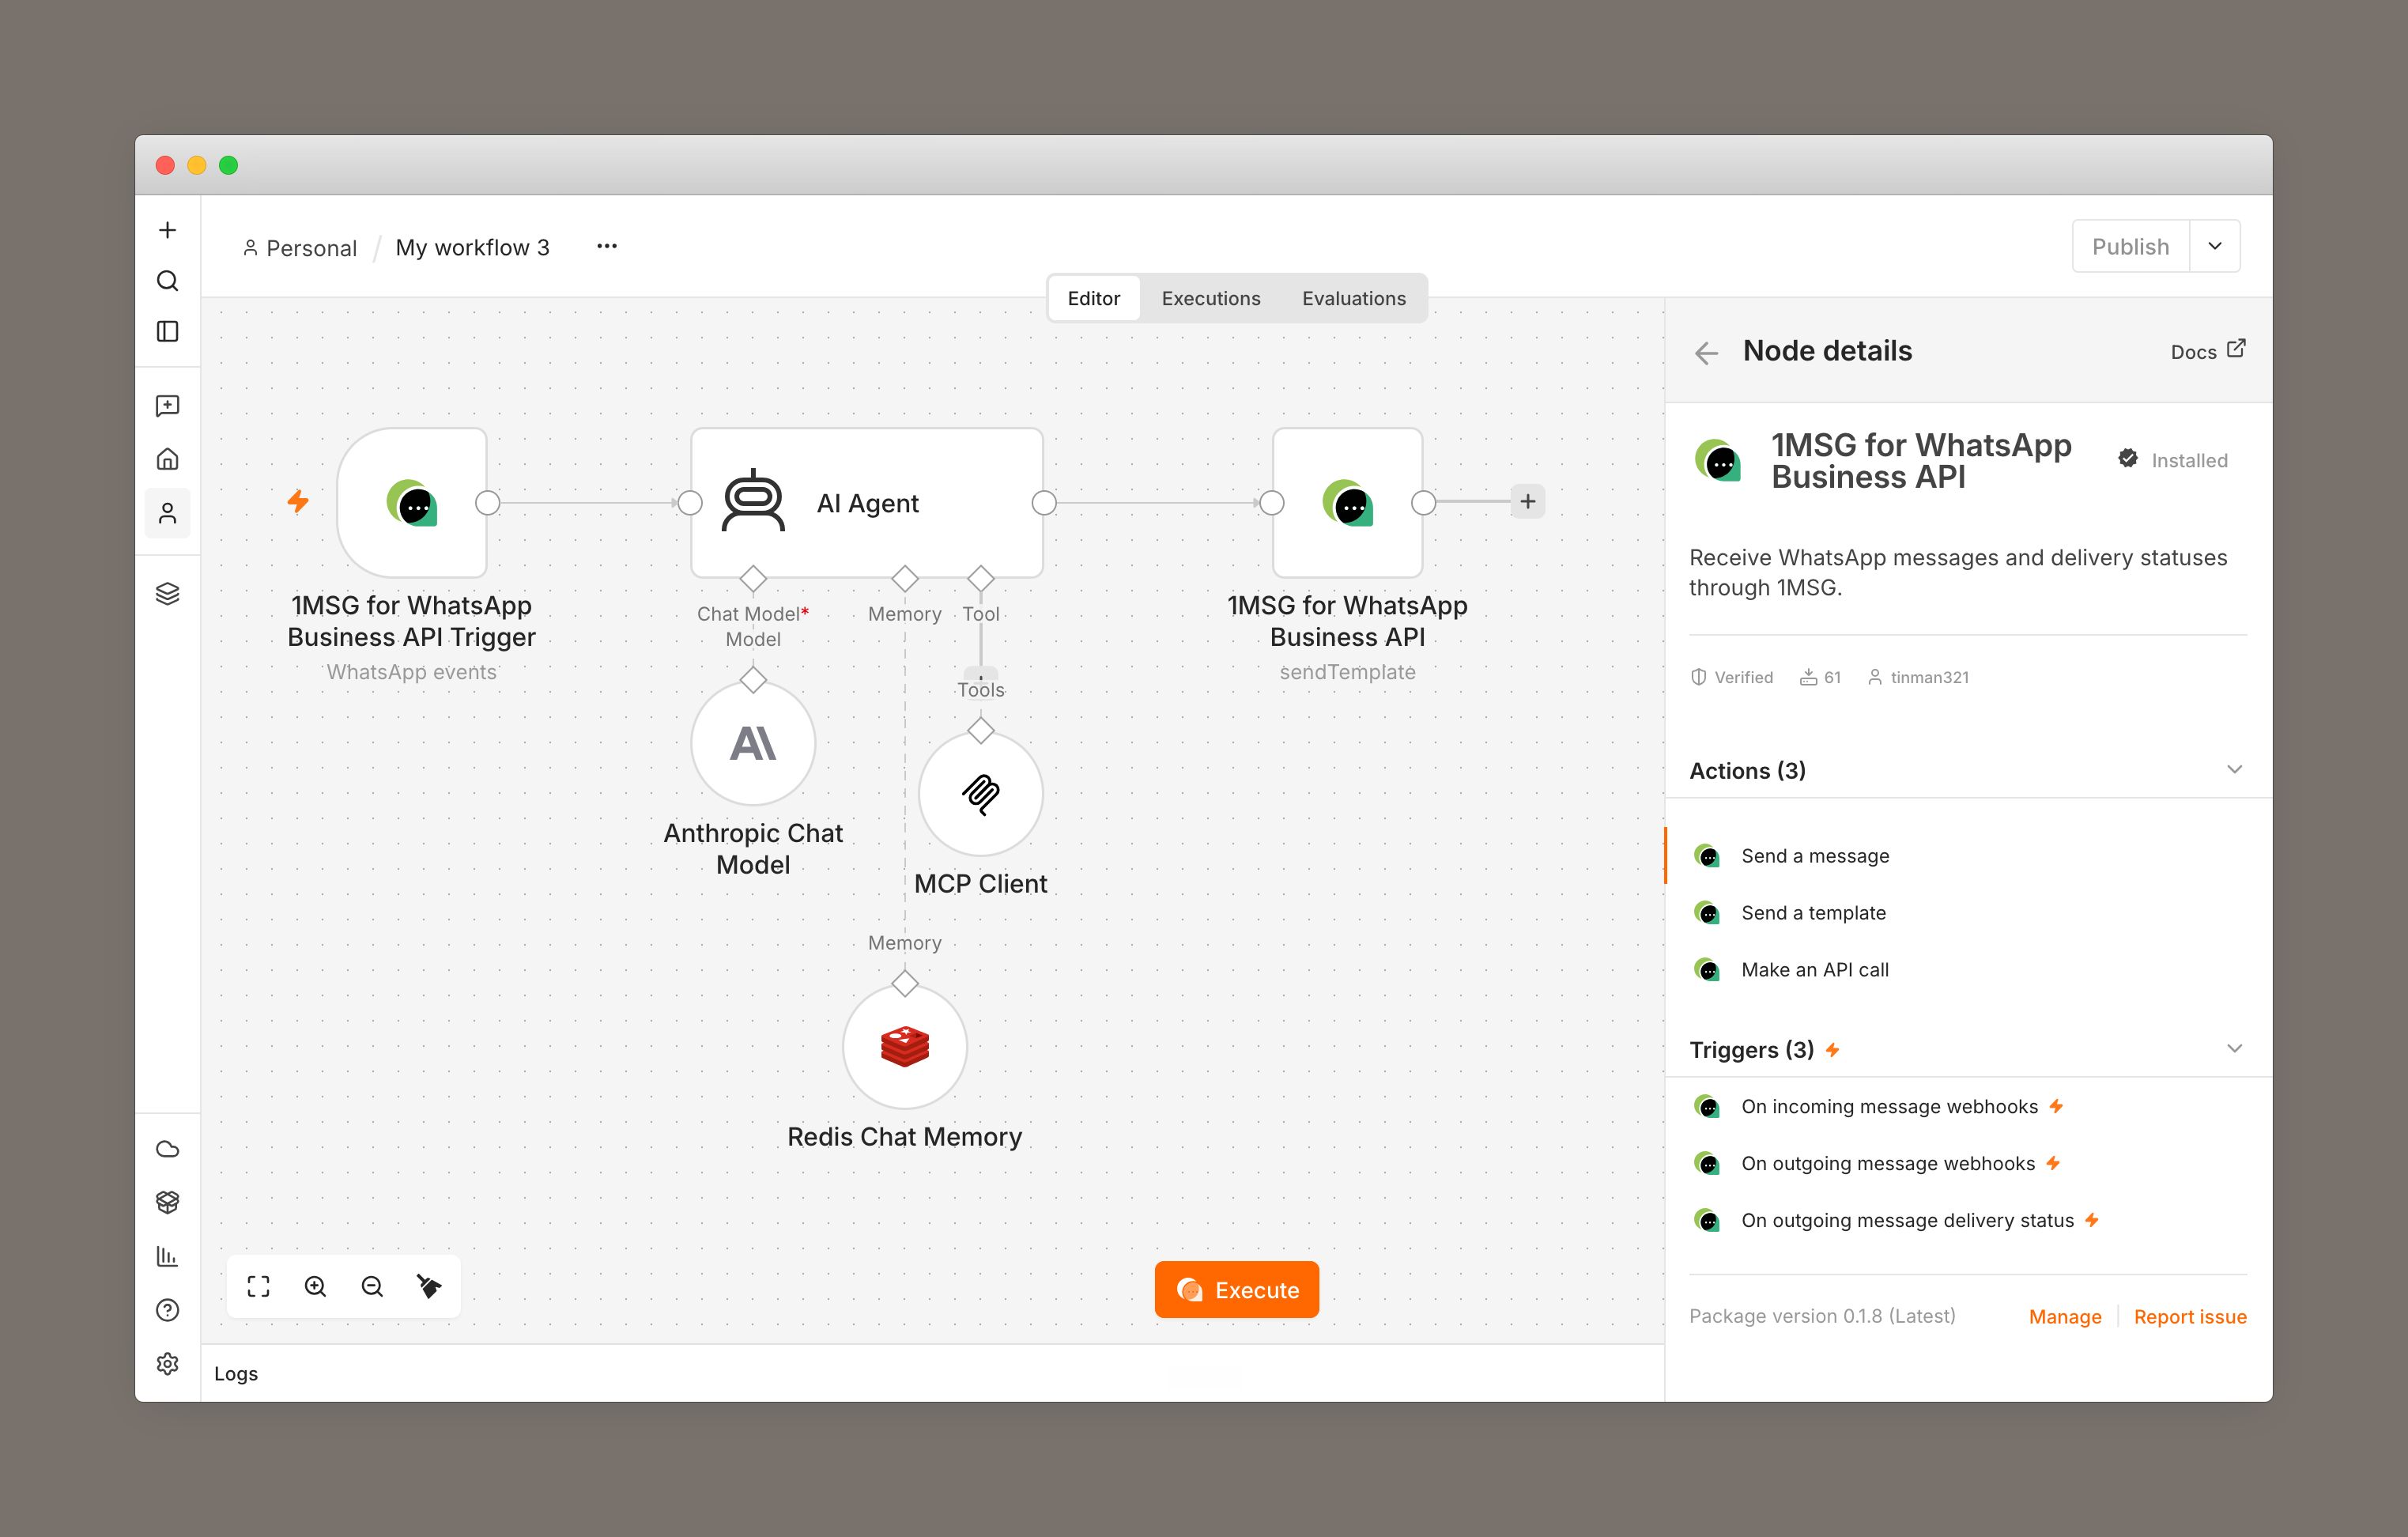Open settings gear in the sidebar
Viewport: 2408px width, 1537px height.
(x=167, y=1364)
